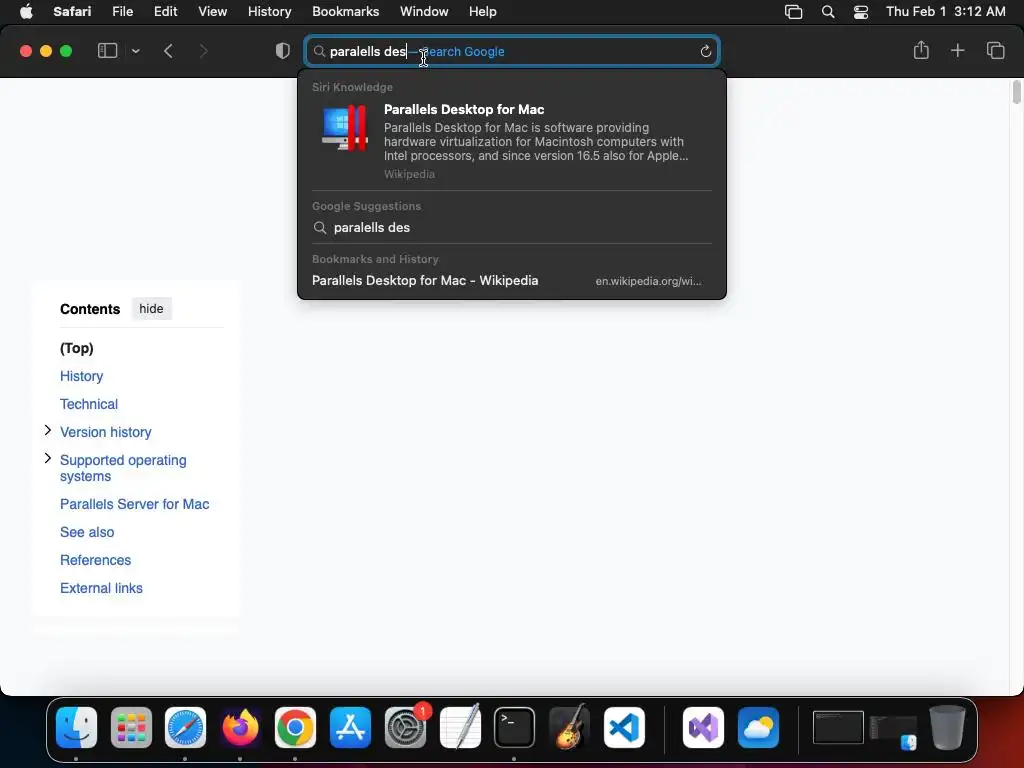Click the page's vertical scrollbar
Image resolution: width=1024 pixels, height=768 pixels.
(1016, 92)
